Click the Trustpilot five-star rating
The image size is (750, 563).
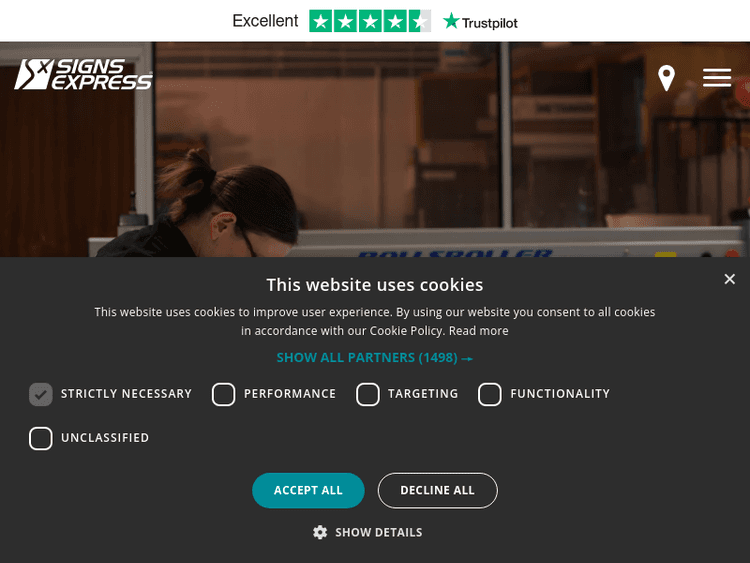coord(370,21)
